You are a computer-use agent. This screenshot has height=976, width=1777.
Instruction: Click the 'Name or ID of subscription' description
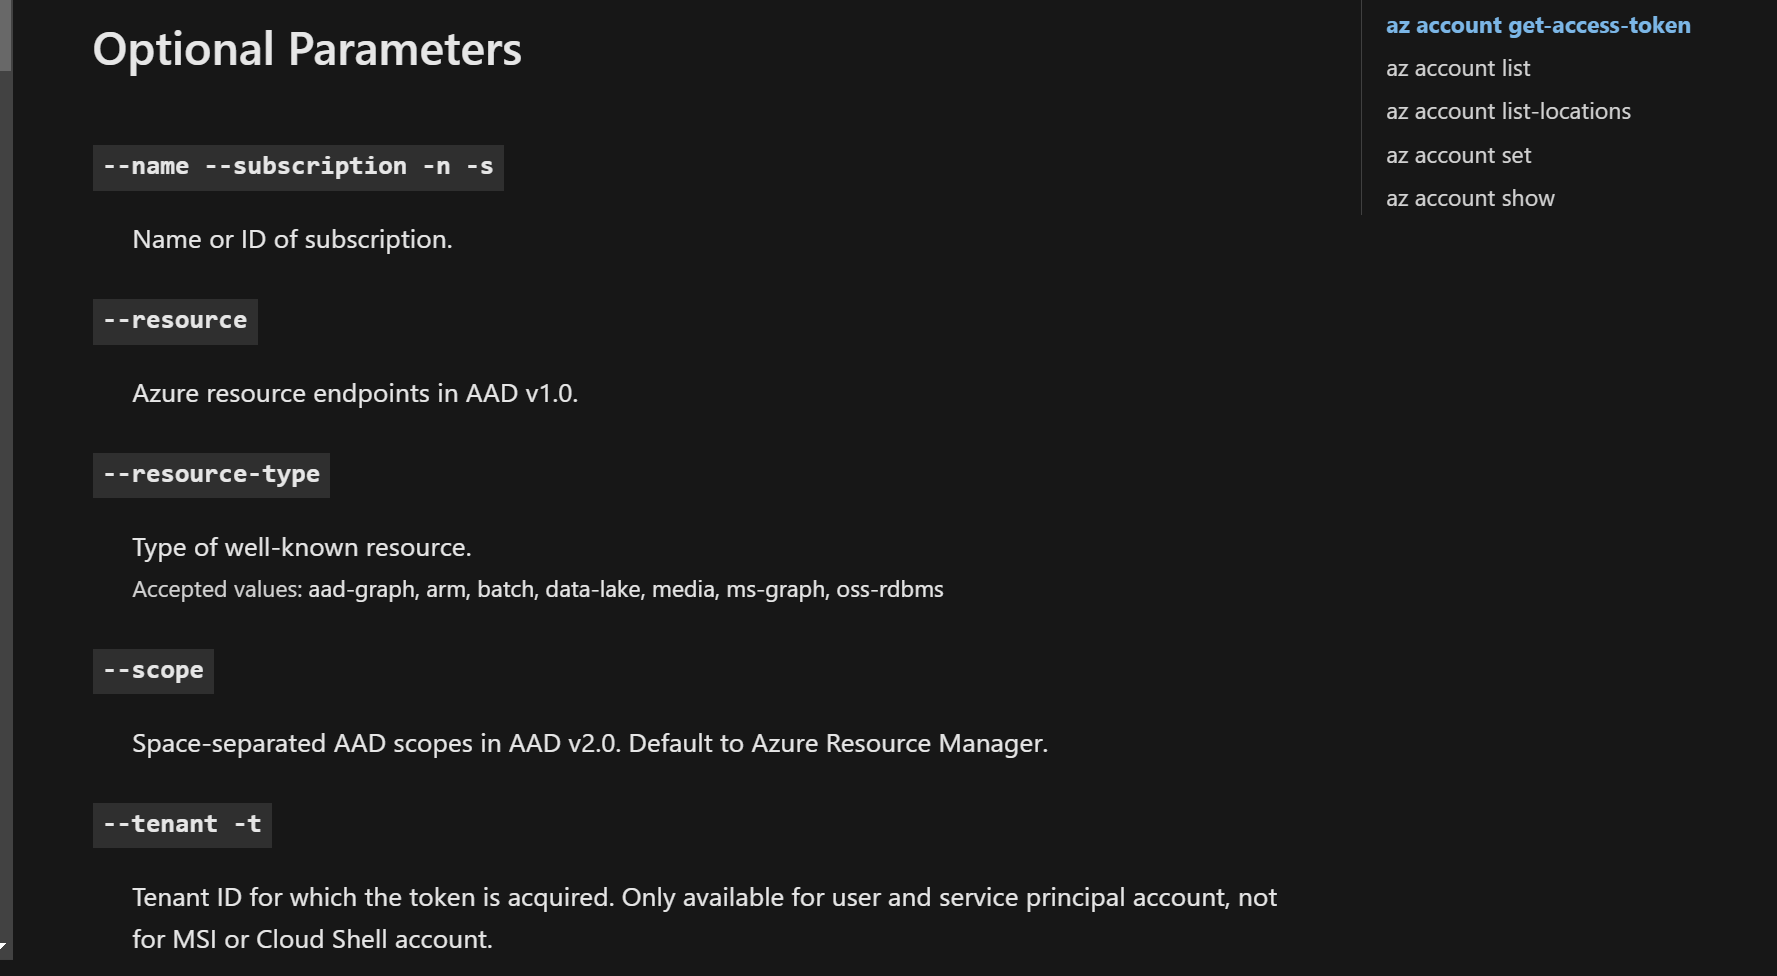292,240
